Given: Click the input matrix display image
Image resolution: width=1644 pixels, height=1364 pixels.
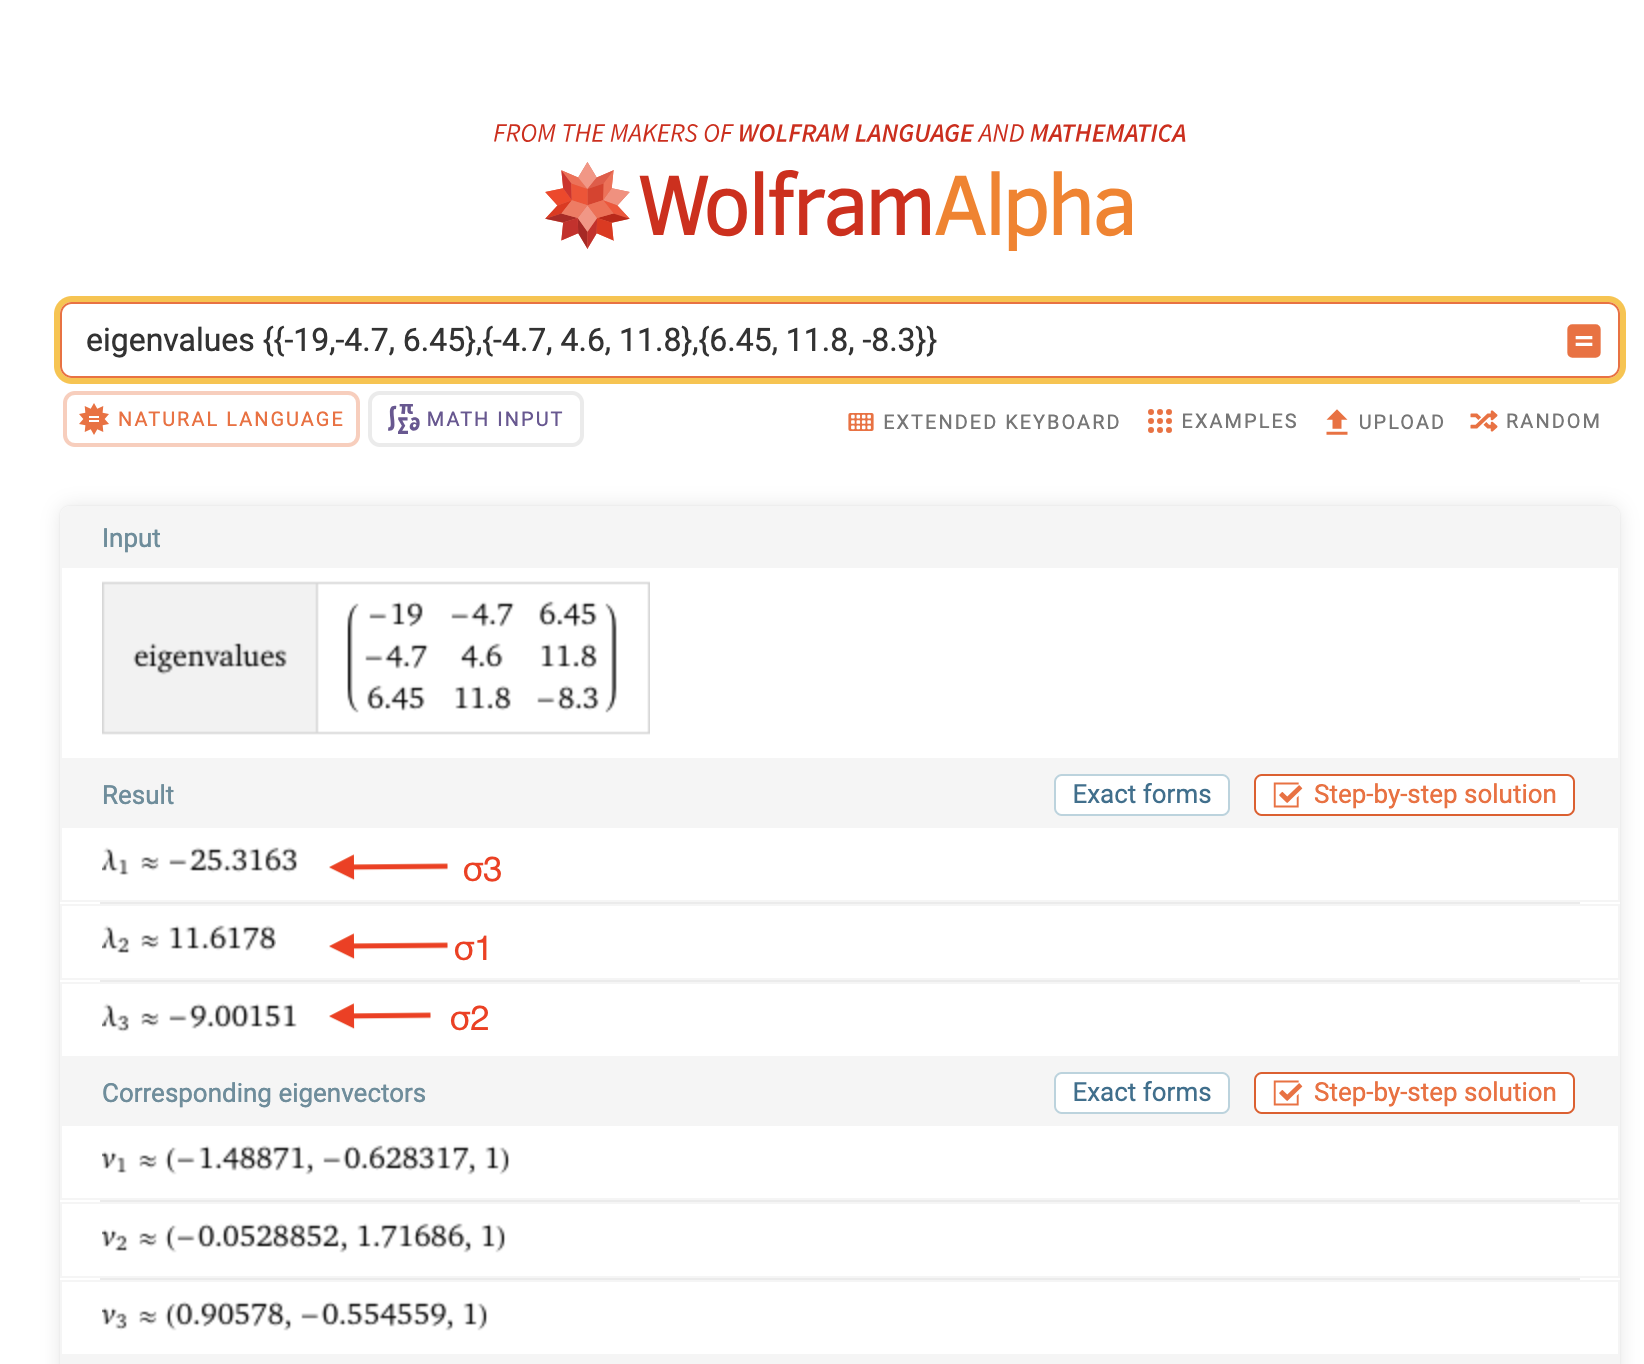Looking at the screenshot, I should [x=482, y=657].
